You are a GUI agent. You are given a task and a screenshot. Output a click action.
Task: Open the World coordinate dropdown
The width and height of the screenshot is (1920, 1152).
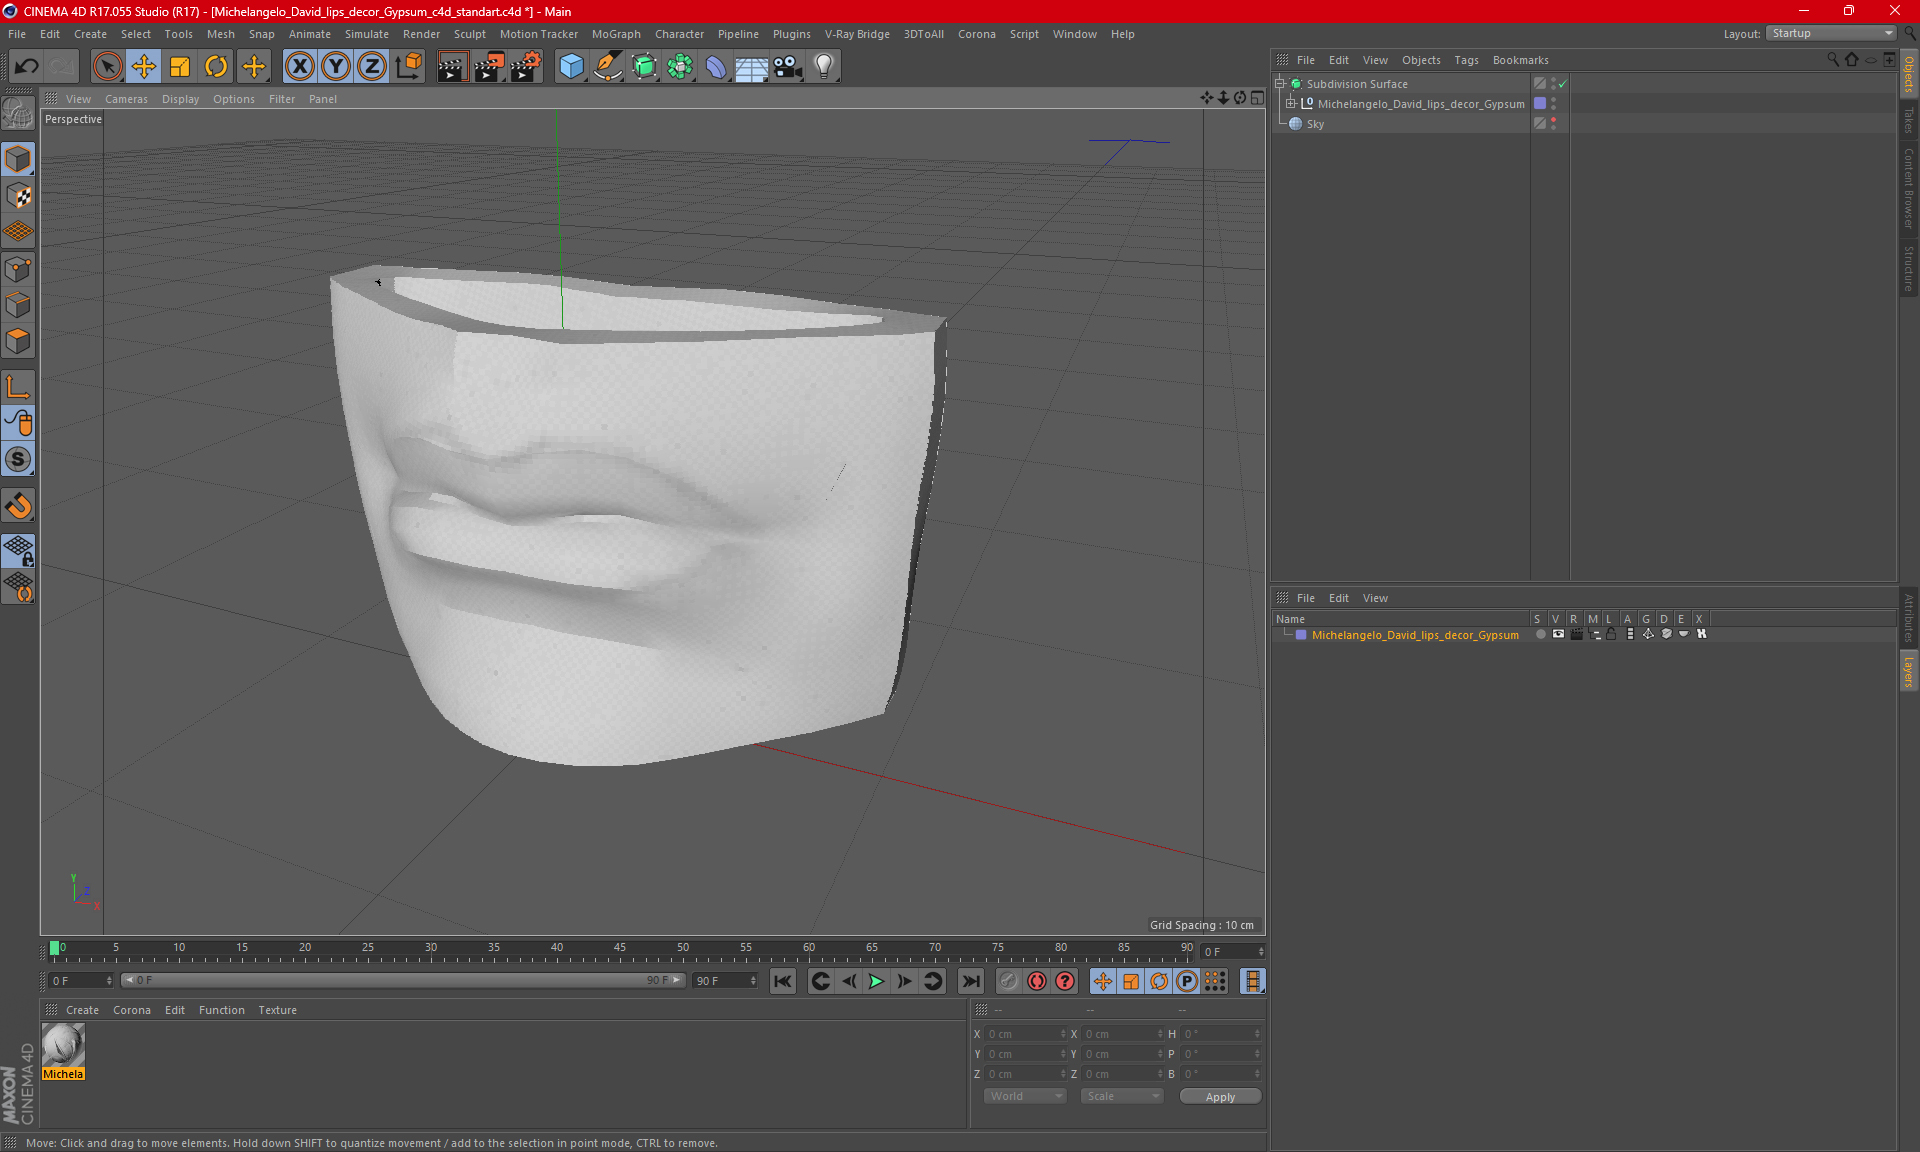coord(1025,1096)
